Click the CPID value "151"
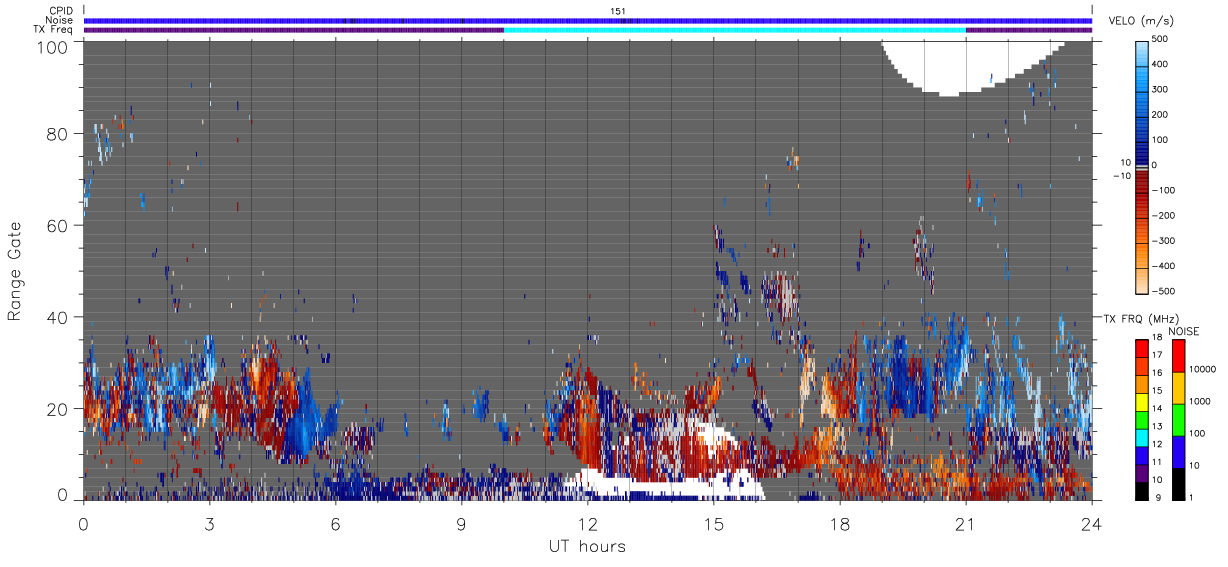 618,11
